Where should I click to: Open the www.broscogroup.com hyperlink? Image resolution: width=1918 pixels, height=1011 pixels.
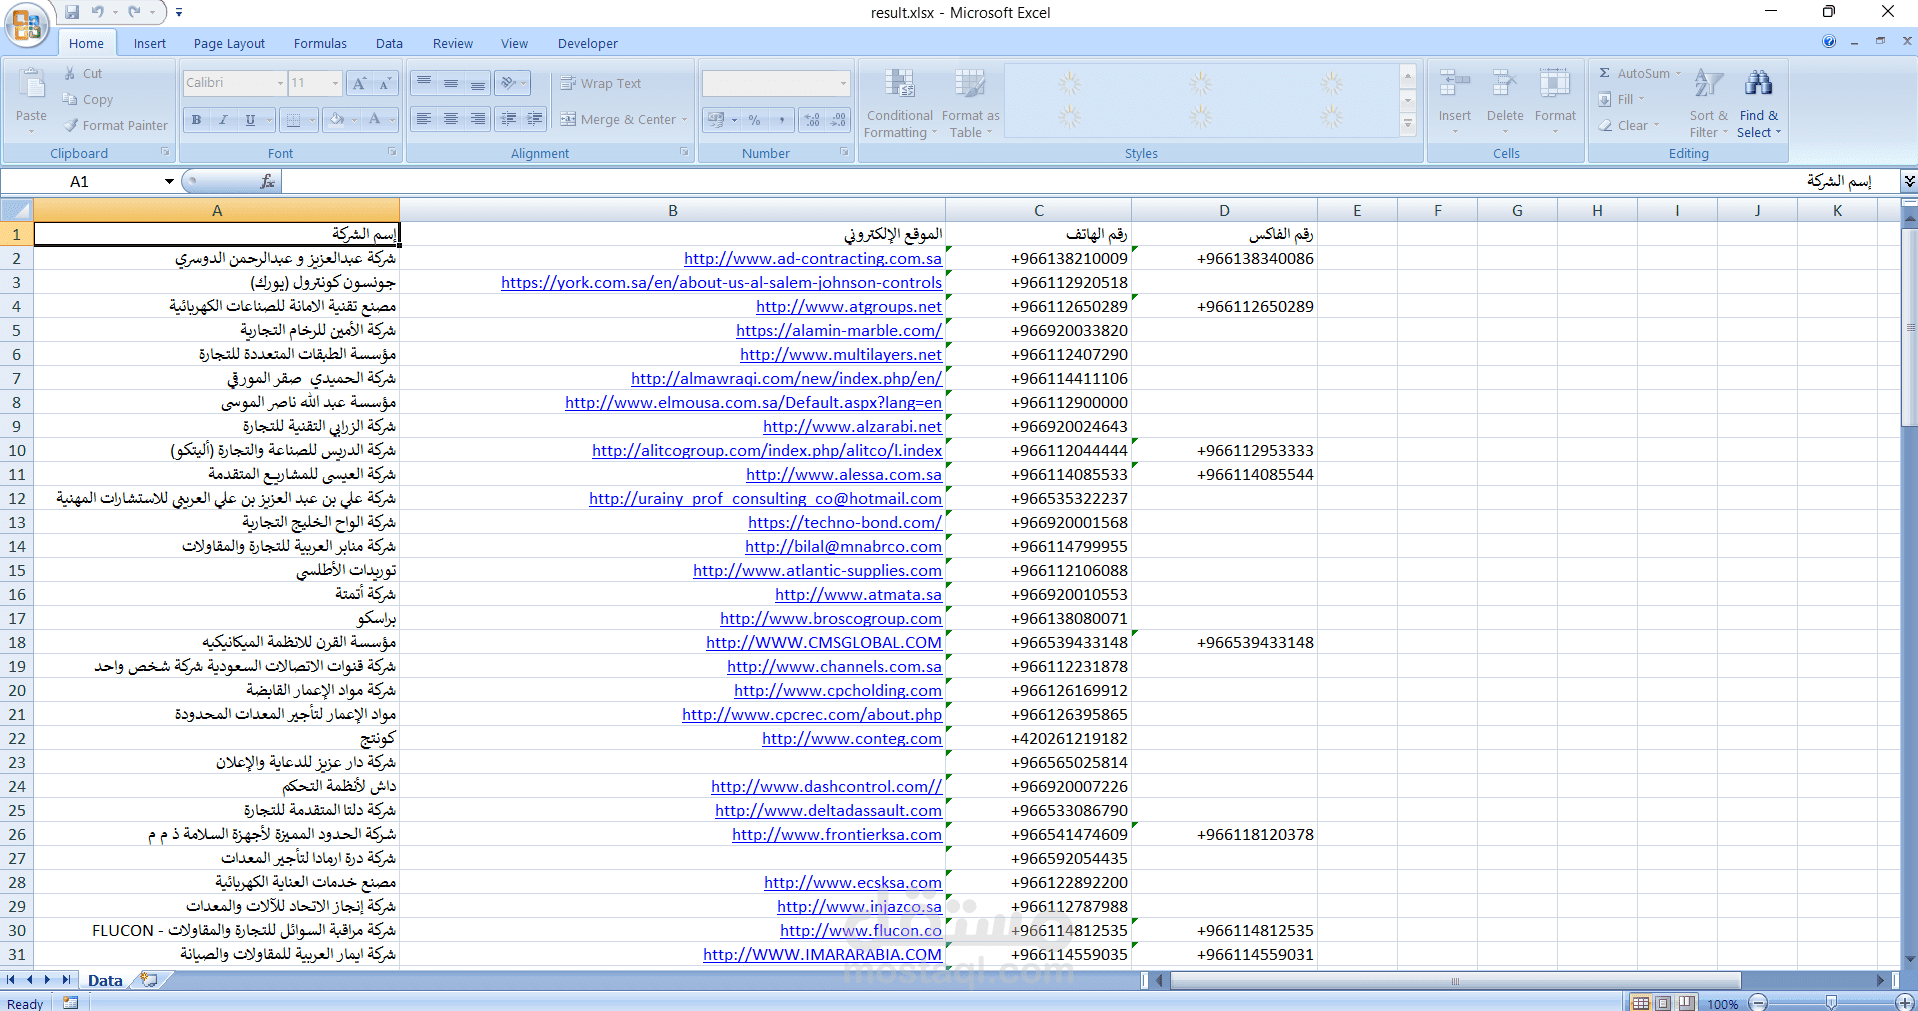(831, 619)
